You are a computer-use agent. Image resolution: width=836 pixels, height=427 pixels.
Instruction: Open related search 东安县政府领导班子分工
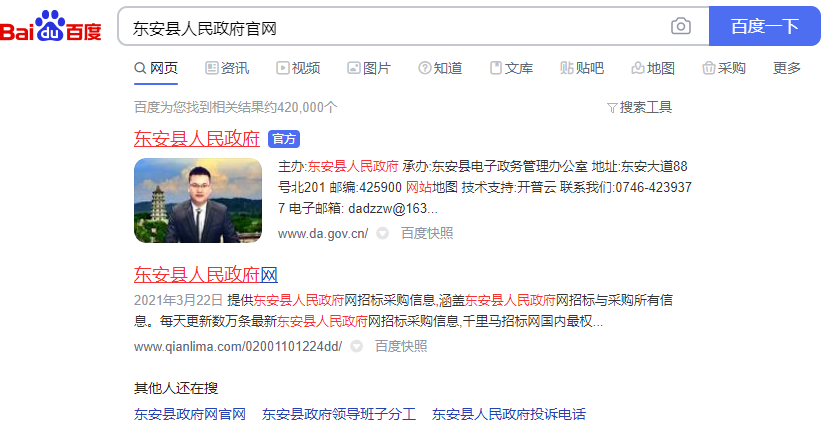click(x=339, y=414)
